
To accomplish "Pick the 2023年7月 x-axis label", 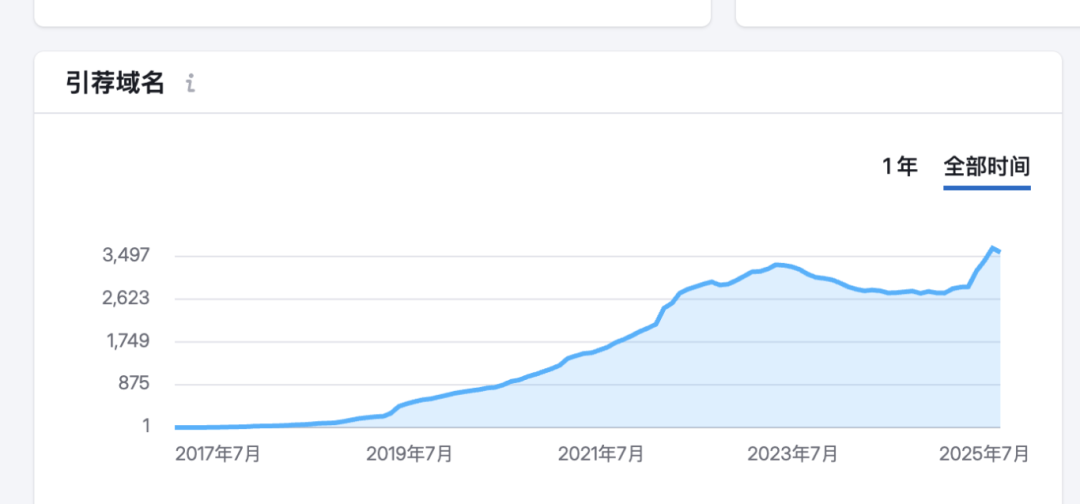I will 792,454.
